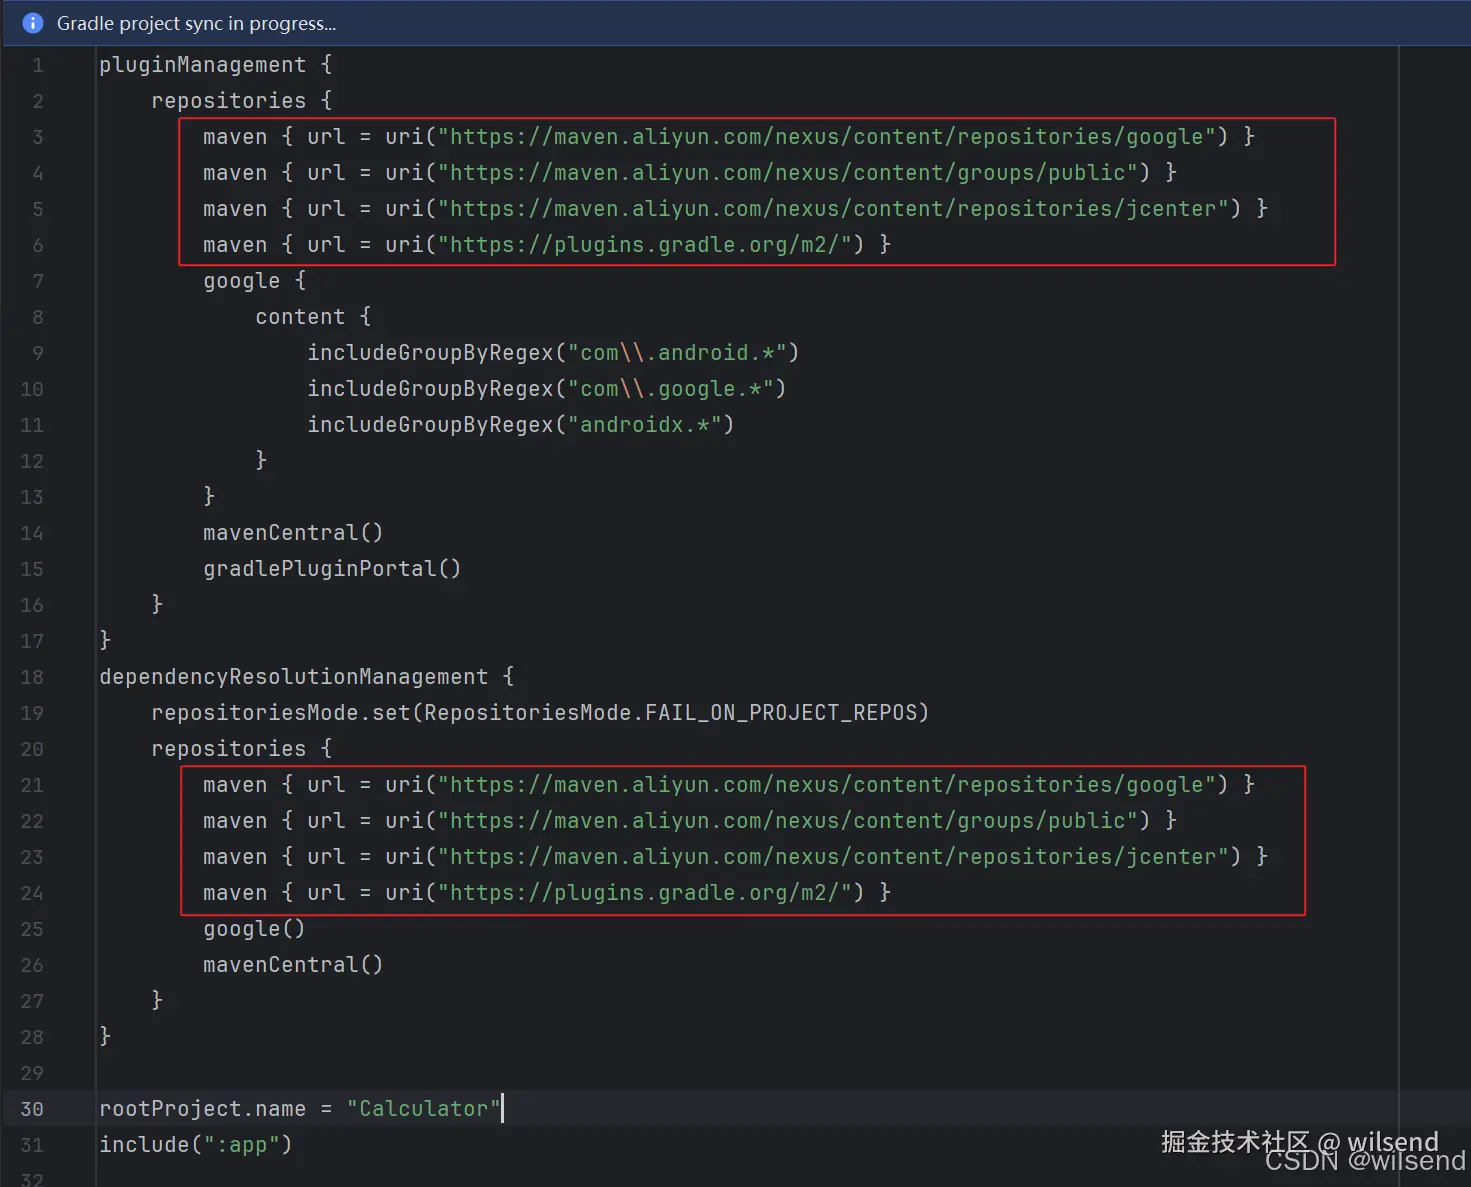Click the google() call on line 25
This screenshot has height=1187, width=1471.
tap(254, 929)
